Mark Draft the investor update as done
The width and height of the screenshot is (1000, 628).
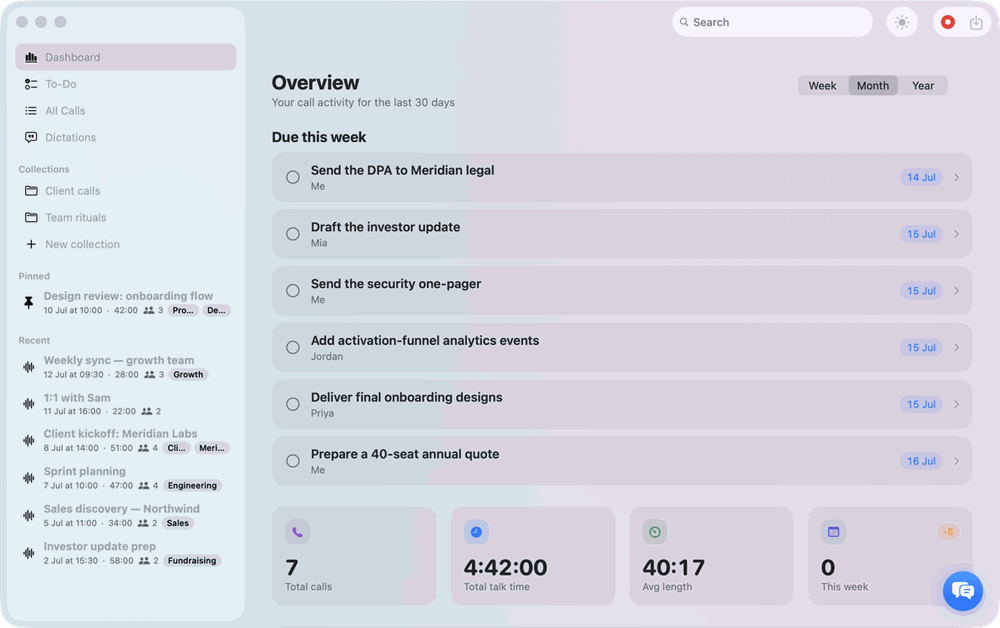[x=293, y=234]
